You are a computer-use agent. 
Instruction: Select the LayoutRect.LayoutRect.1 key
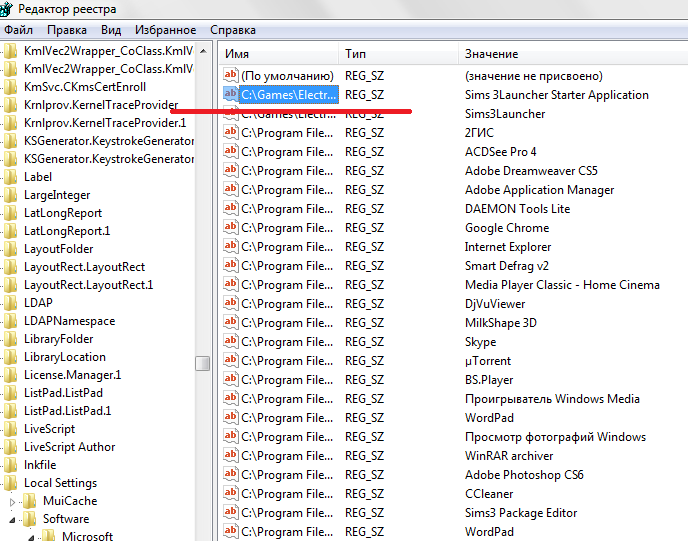88,285
